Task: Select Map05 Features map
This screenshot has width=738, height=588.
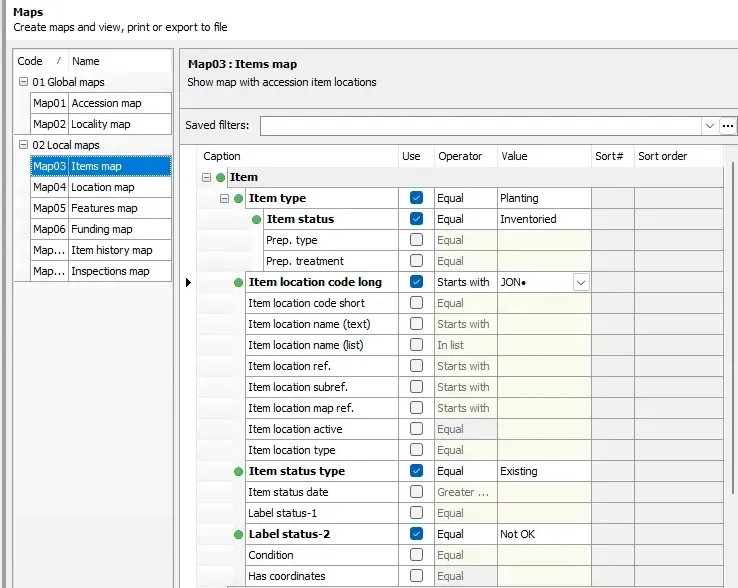Action: 101,208
